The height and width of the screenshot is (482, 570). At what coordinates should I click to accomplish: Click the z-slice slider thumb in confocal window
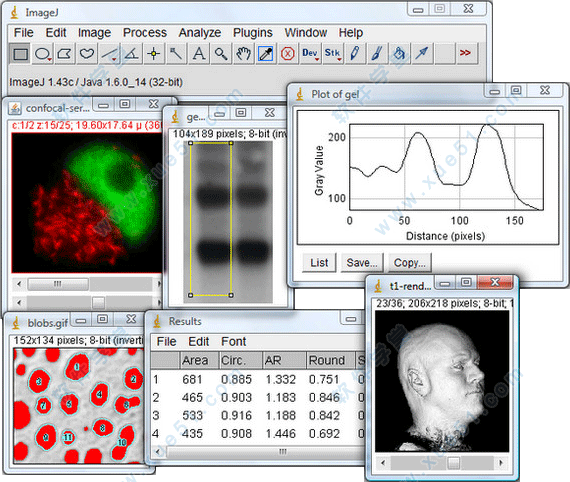point(99,302)
